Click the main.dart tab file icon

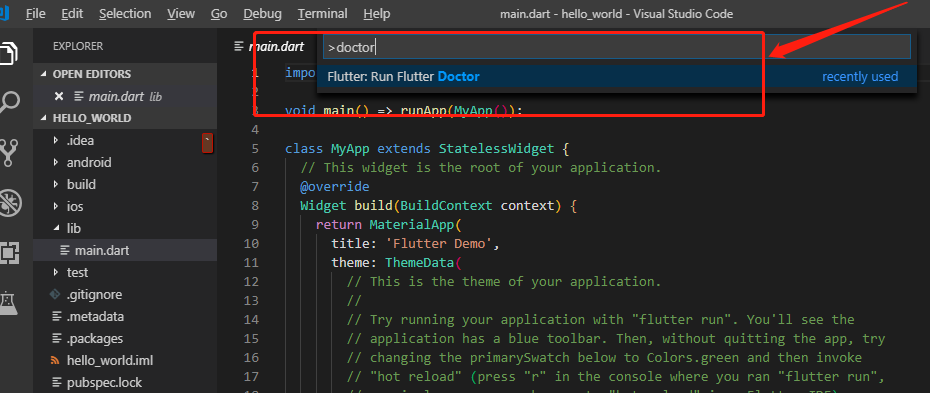pos(239,46)
